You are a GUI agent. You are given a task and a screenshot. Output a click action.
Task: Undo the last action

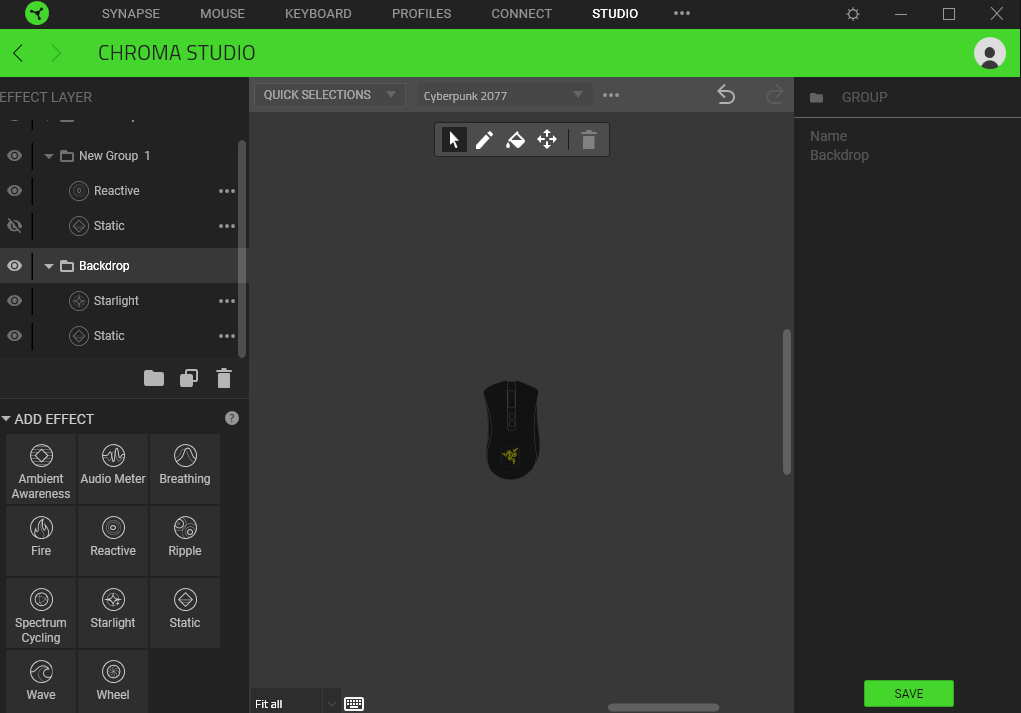(726, 95)
